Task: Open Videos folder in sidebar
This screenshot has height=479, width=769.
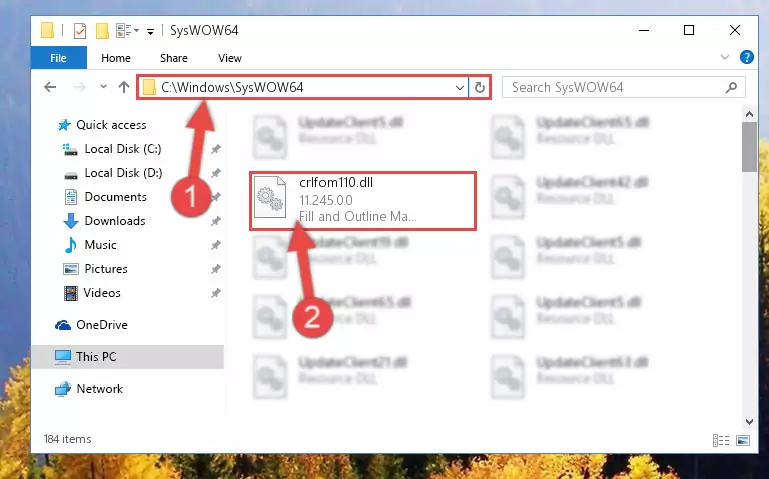Action: pos(102,293)
